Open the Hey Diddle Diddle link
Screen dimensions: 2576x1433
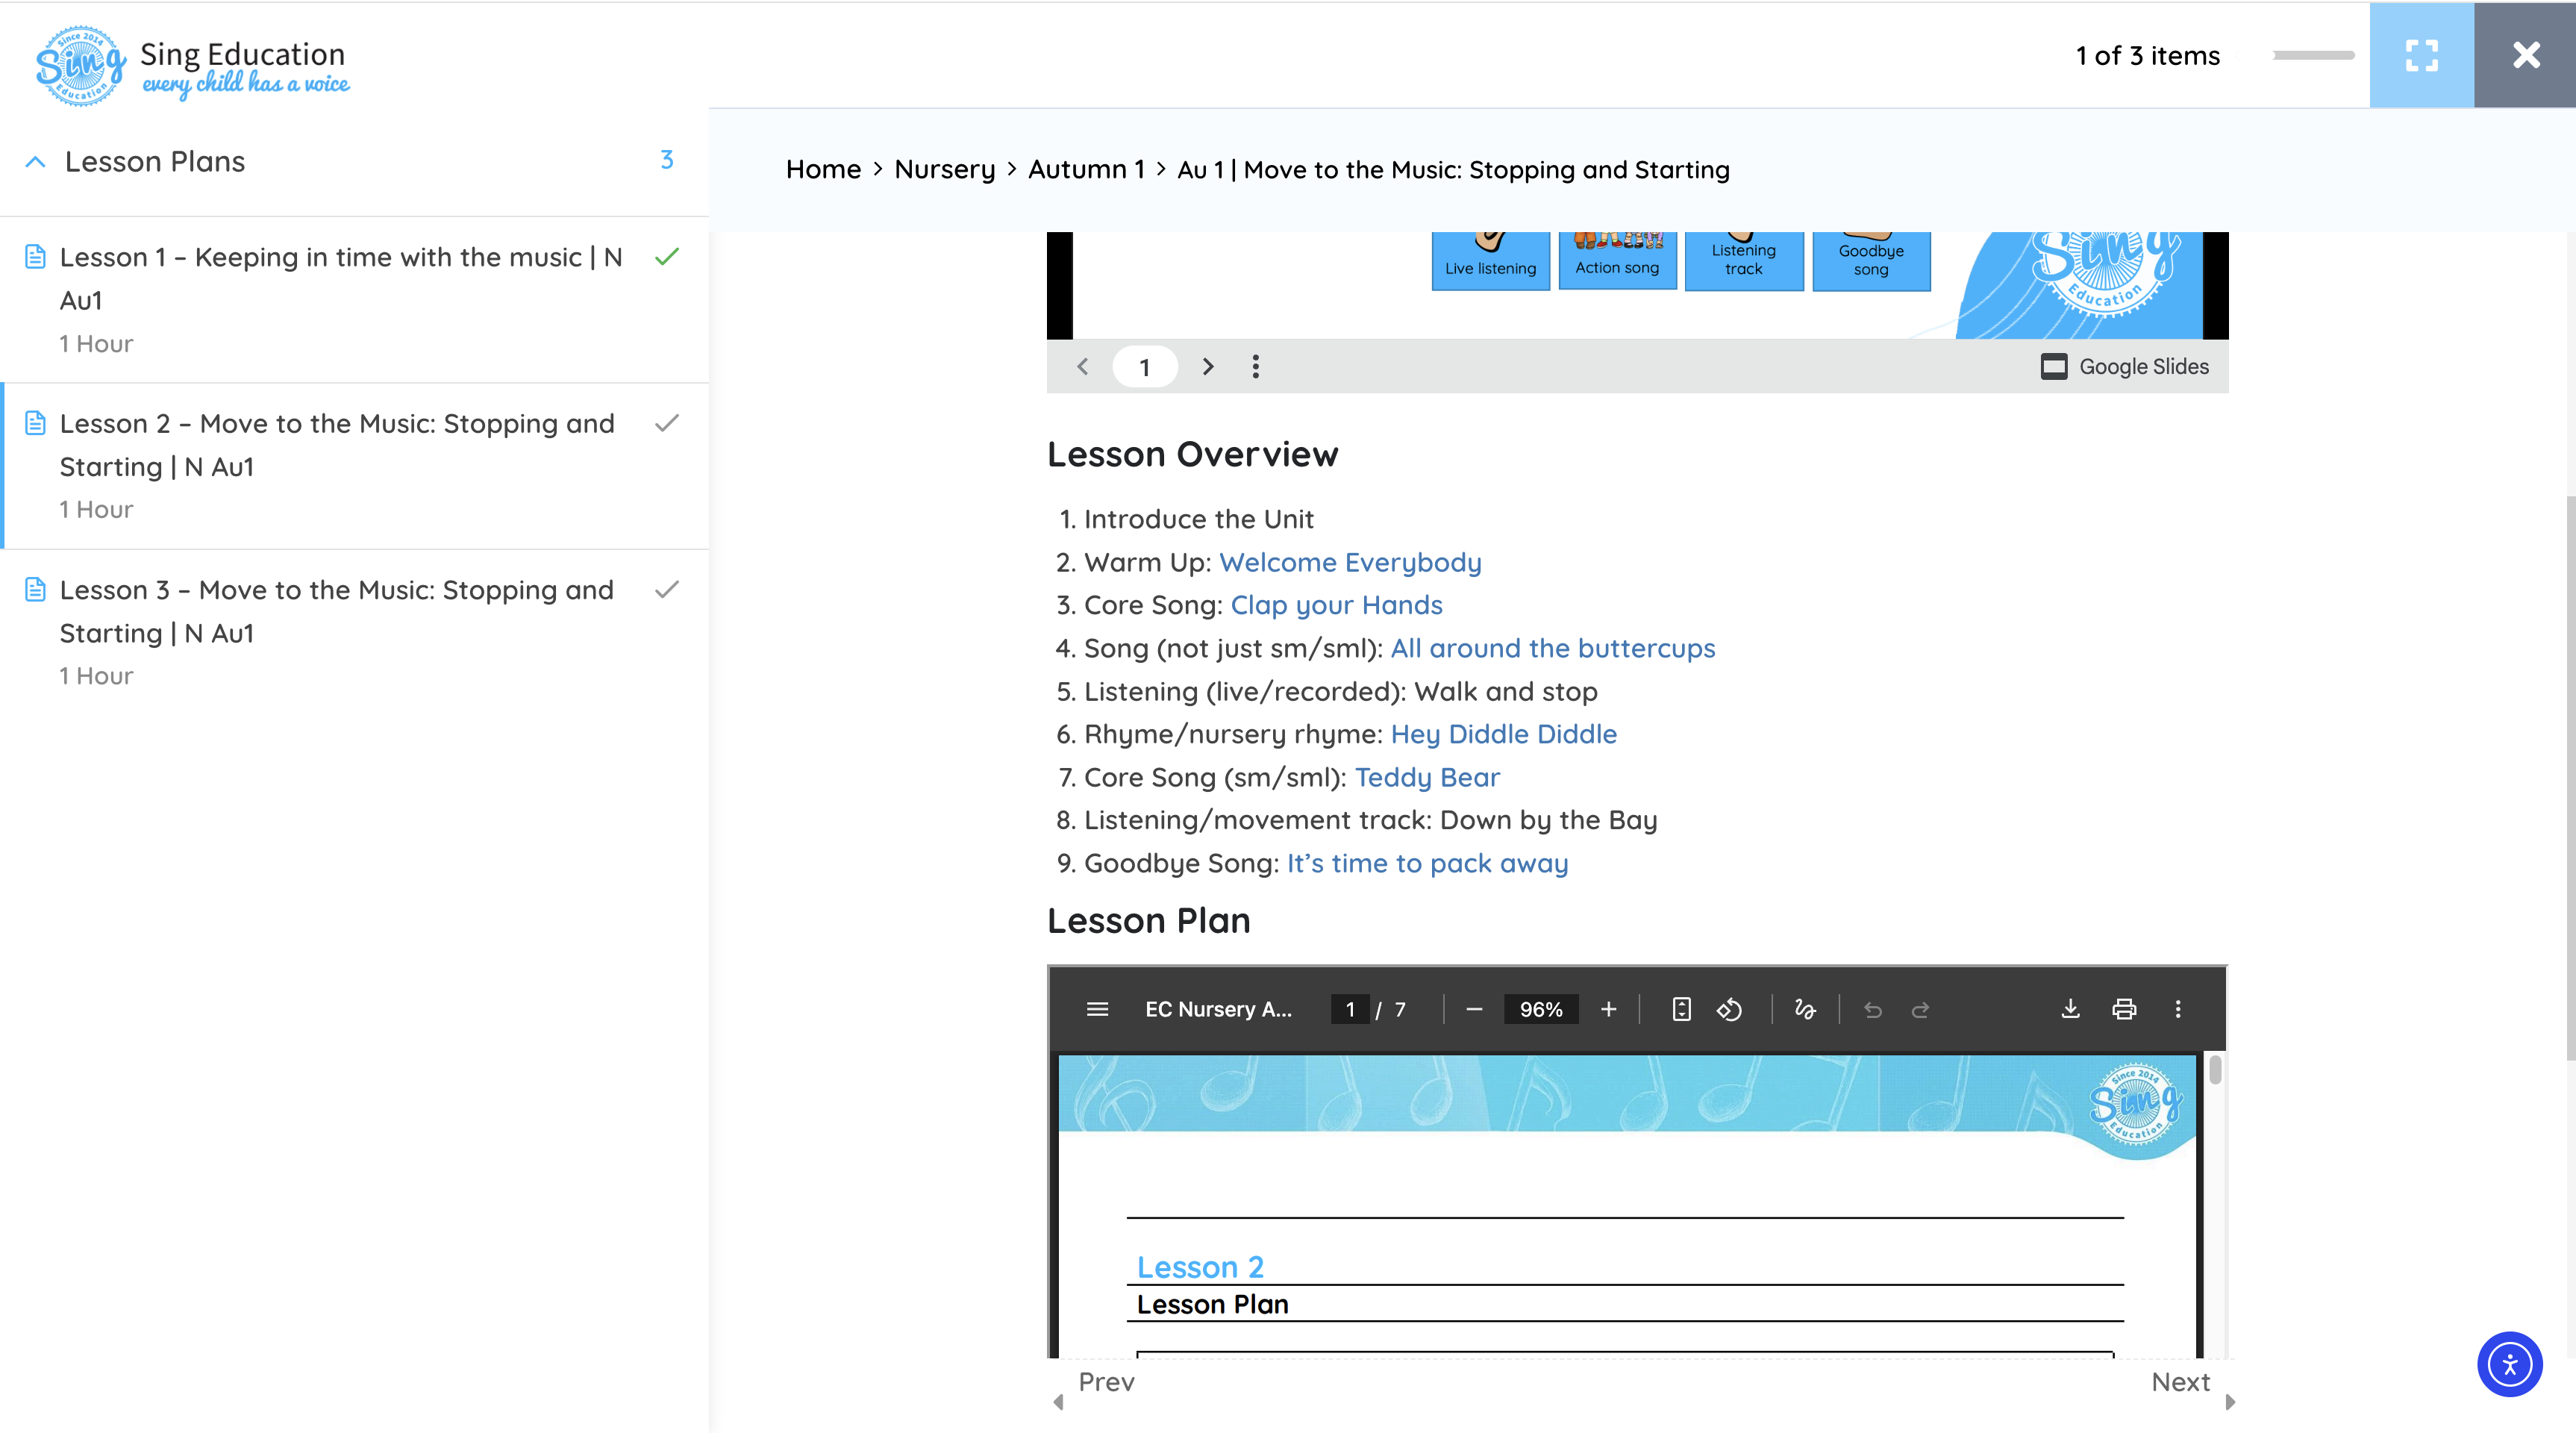tap(1503, 734)
